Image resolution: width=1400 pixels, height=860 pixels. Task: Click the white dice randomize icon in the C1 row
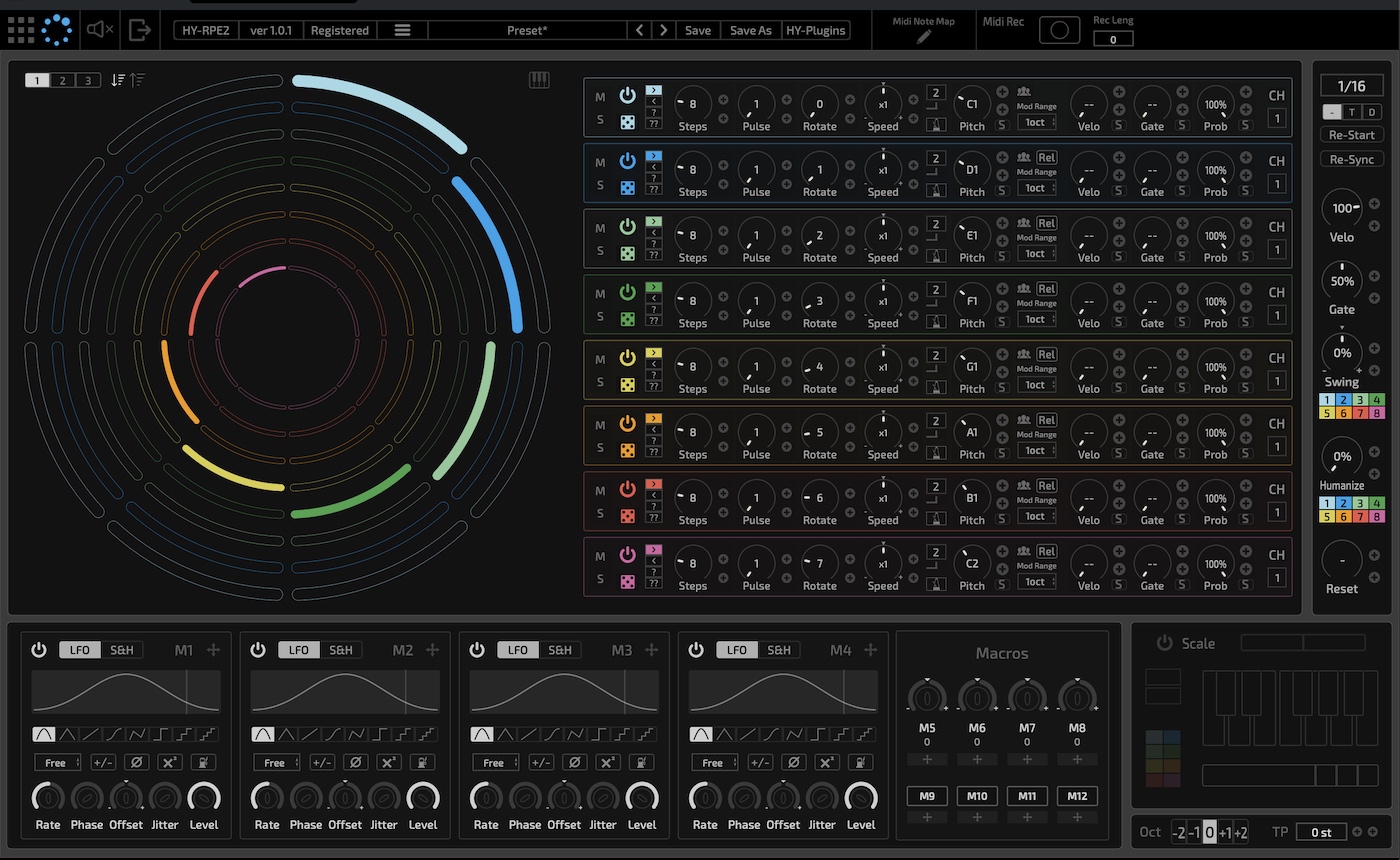coord(627,121)
